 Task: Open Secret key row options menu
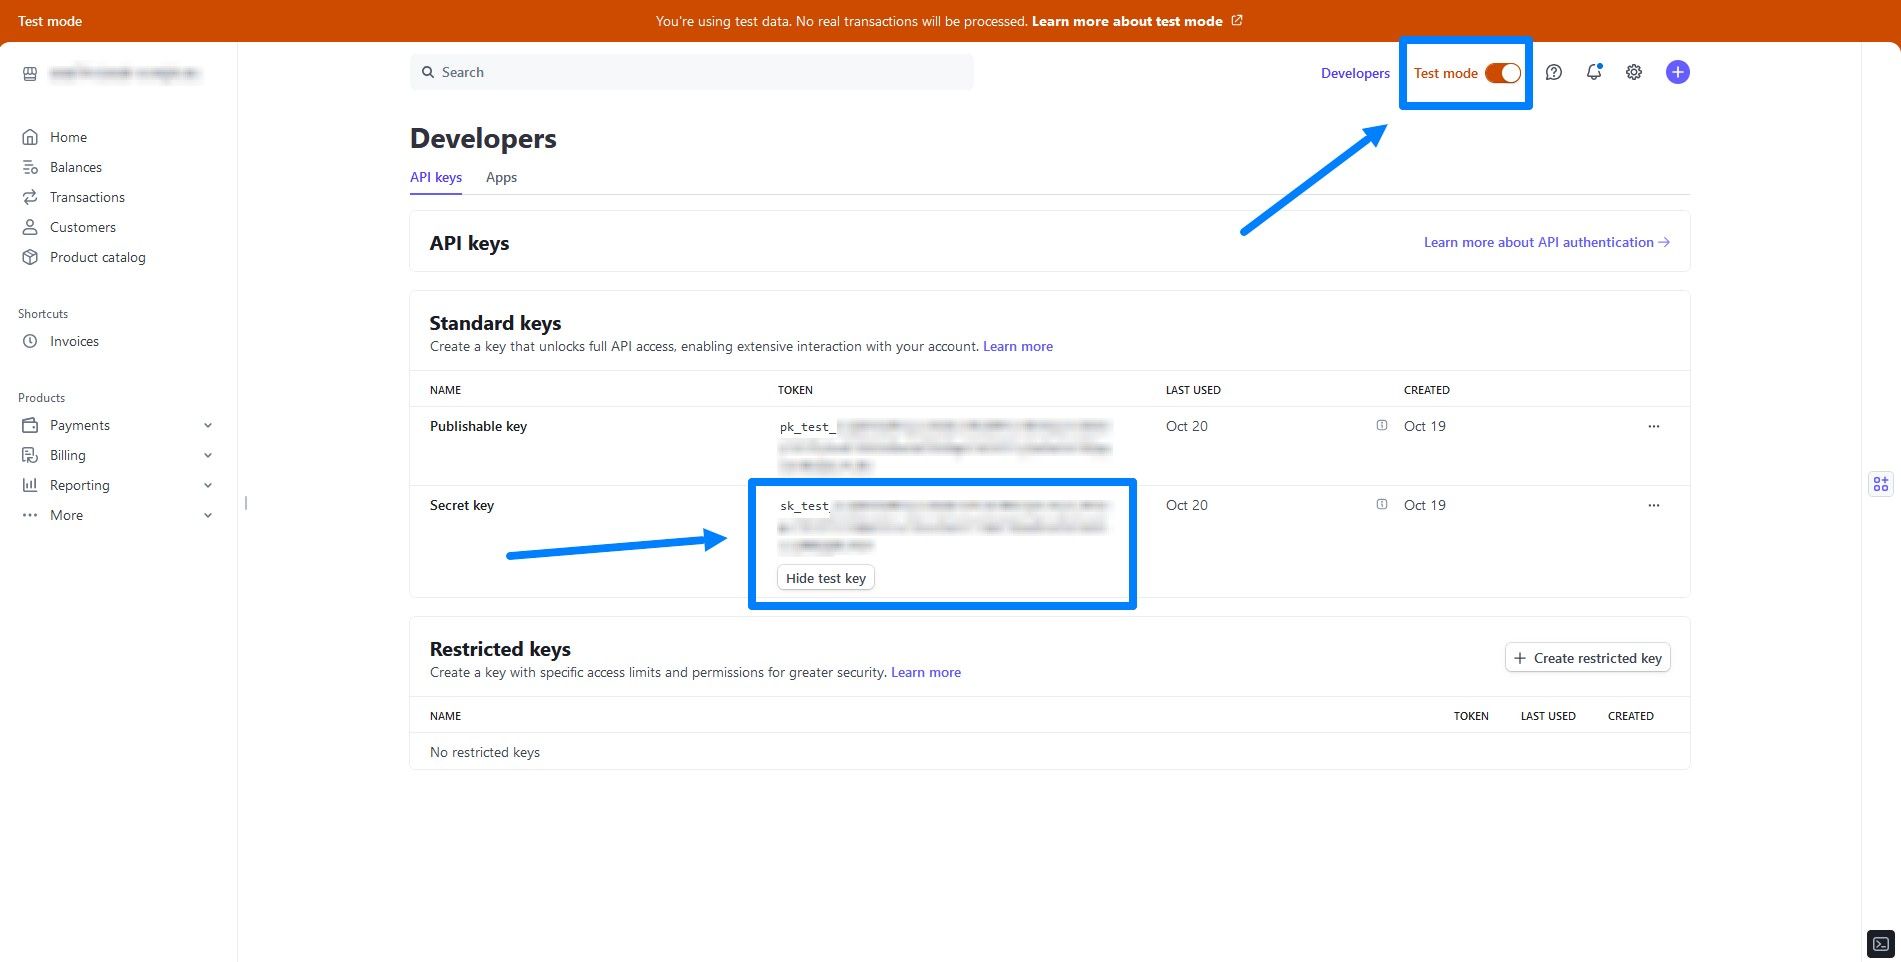(1654, 505)
